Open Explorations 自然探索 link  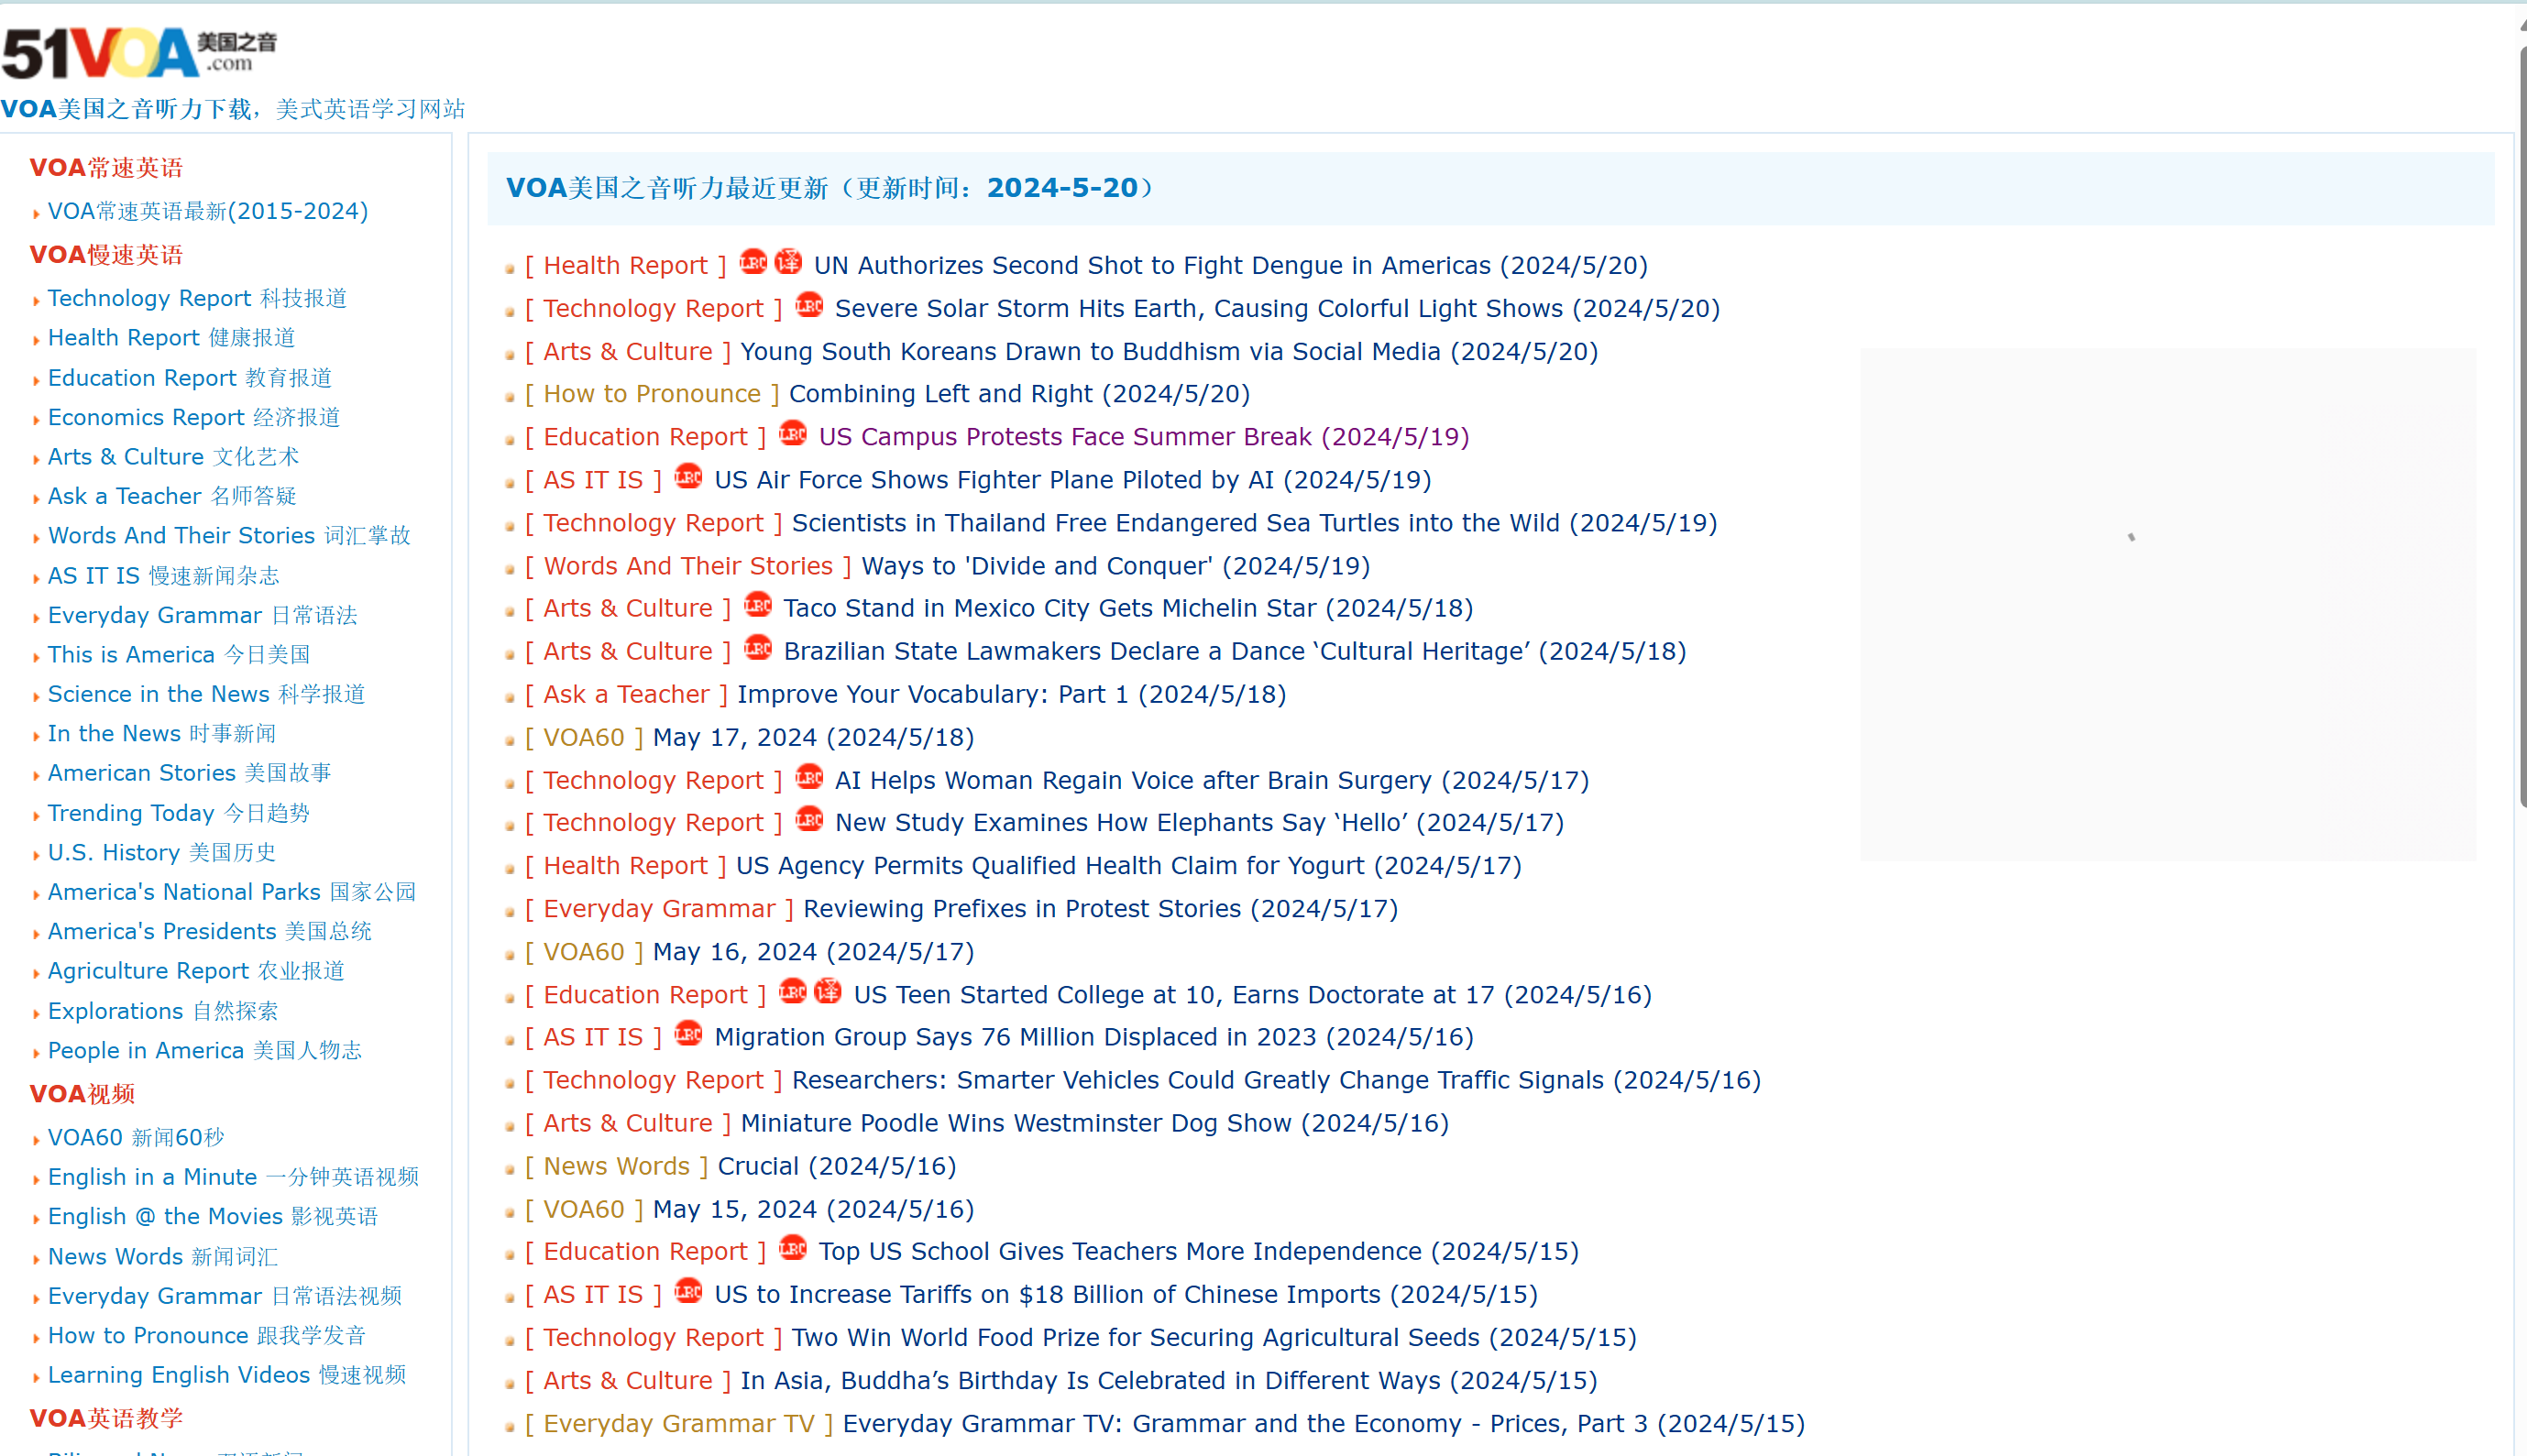(163, 1011)
